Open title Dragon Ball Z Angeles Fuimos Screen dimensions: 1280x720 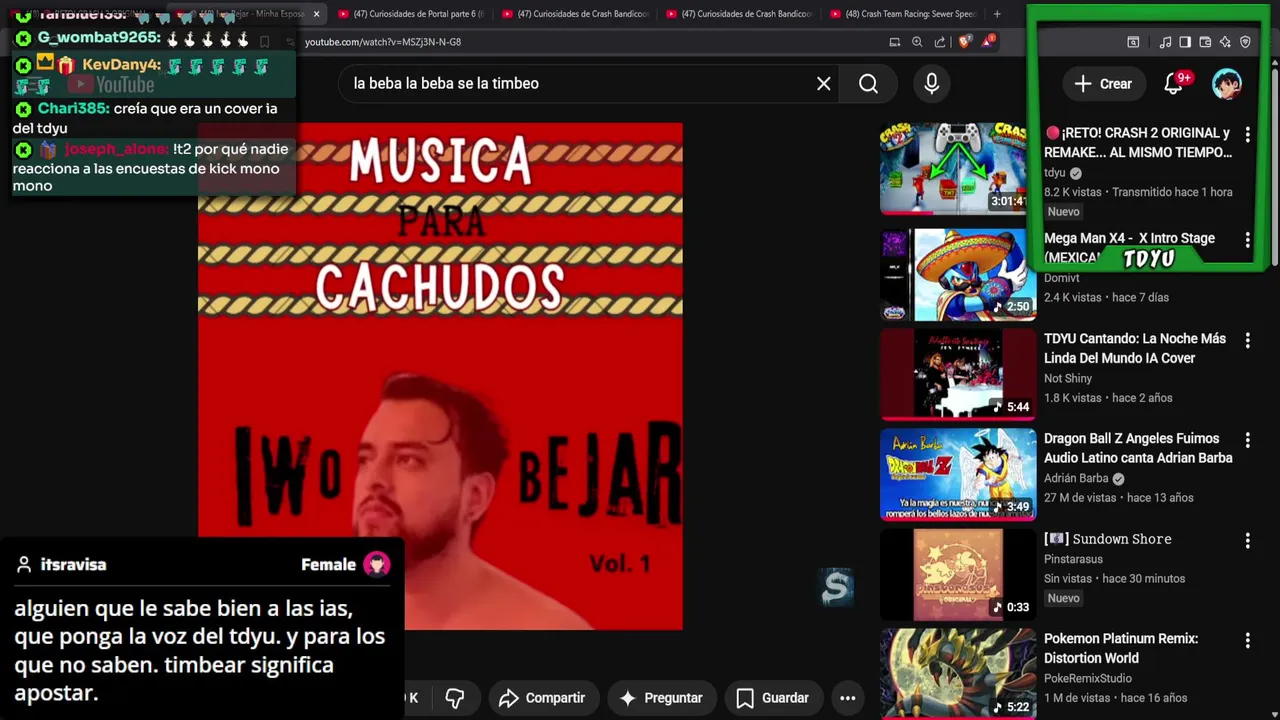coord(1138,448)
